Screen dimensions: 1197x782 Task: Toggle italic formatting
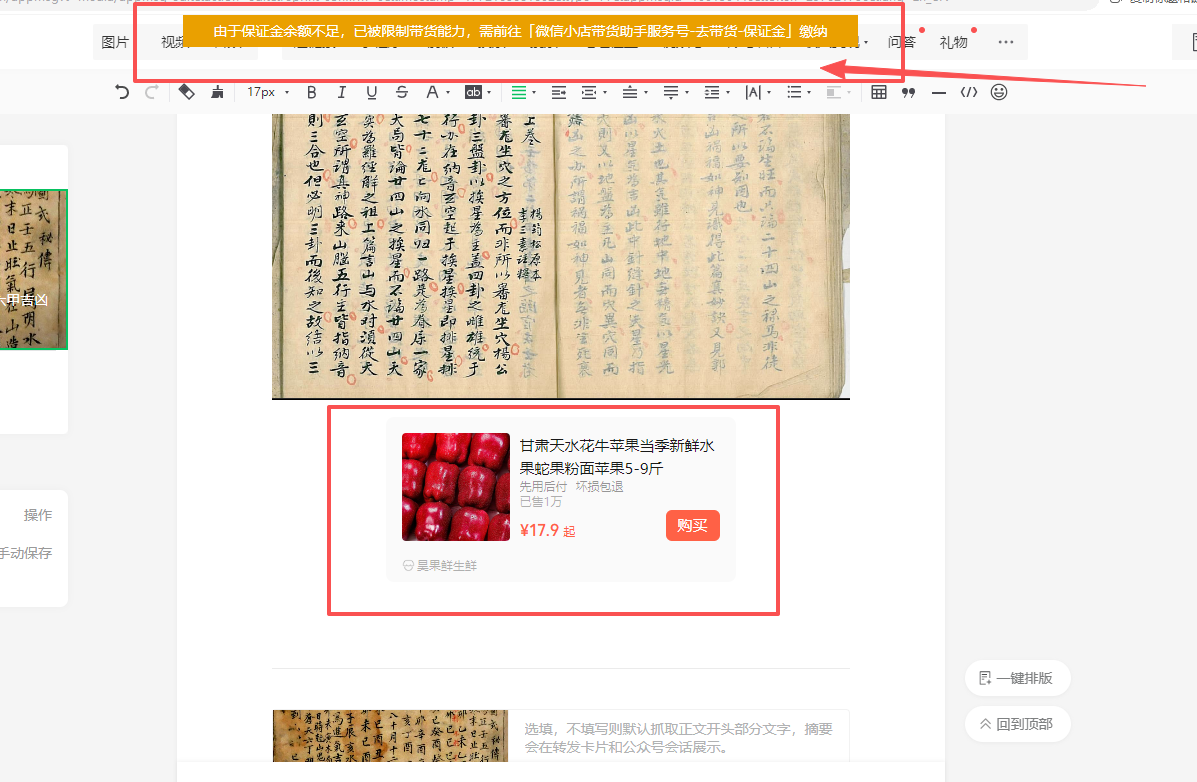[341, 92]
